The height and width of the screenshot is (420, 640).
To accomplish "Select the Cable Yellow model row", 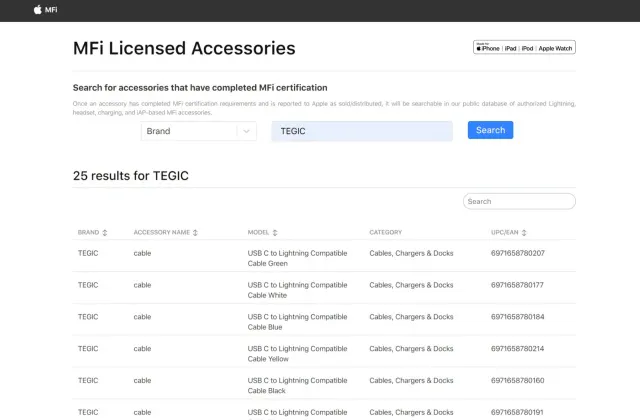I will pyautogui.click(x=297, y=354).
